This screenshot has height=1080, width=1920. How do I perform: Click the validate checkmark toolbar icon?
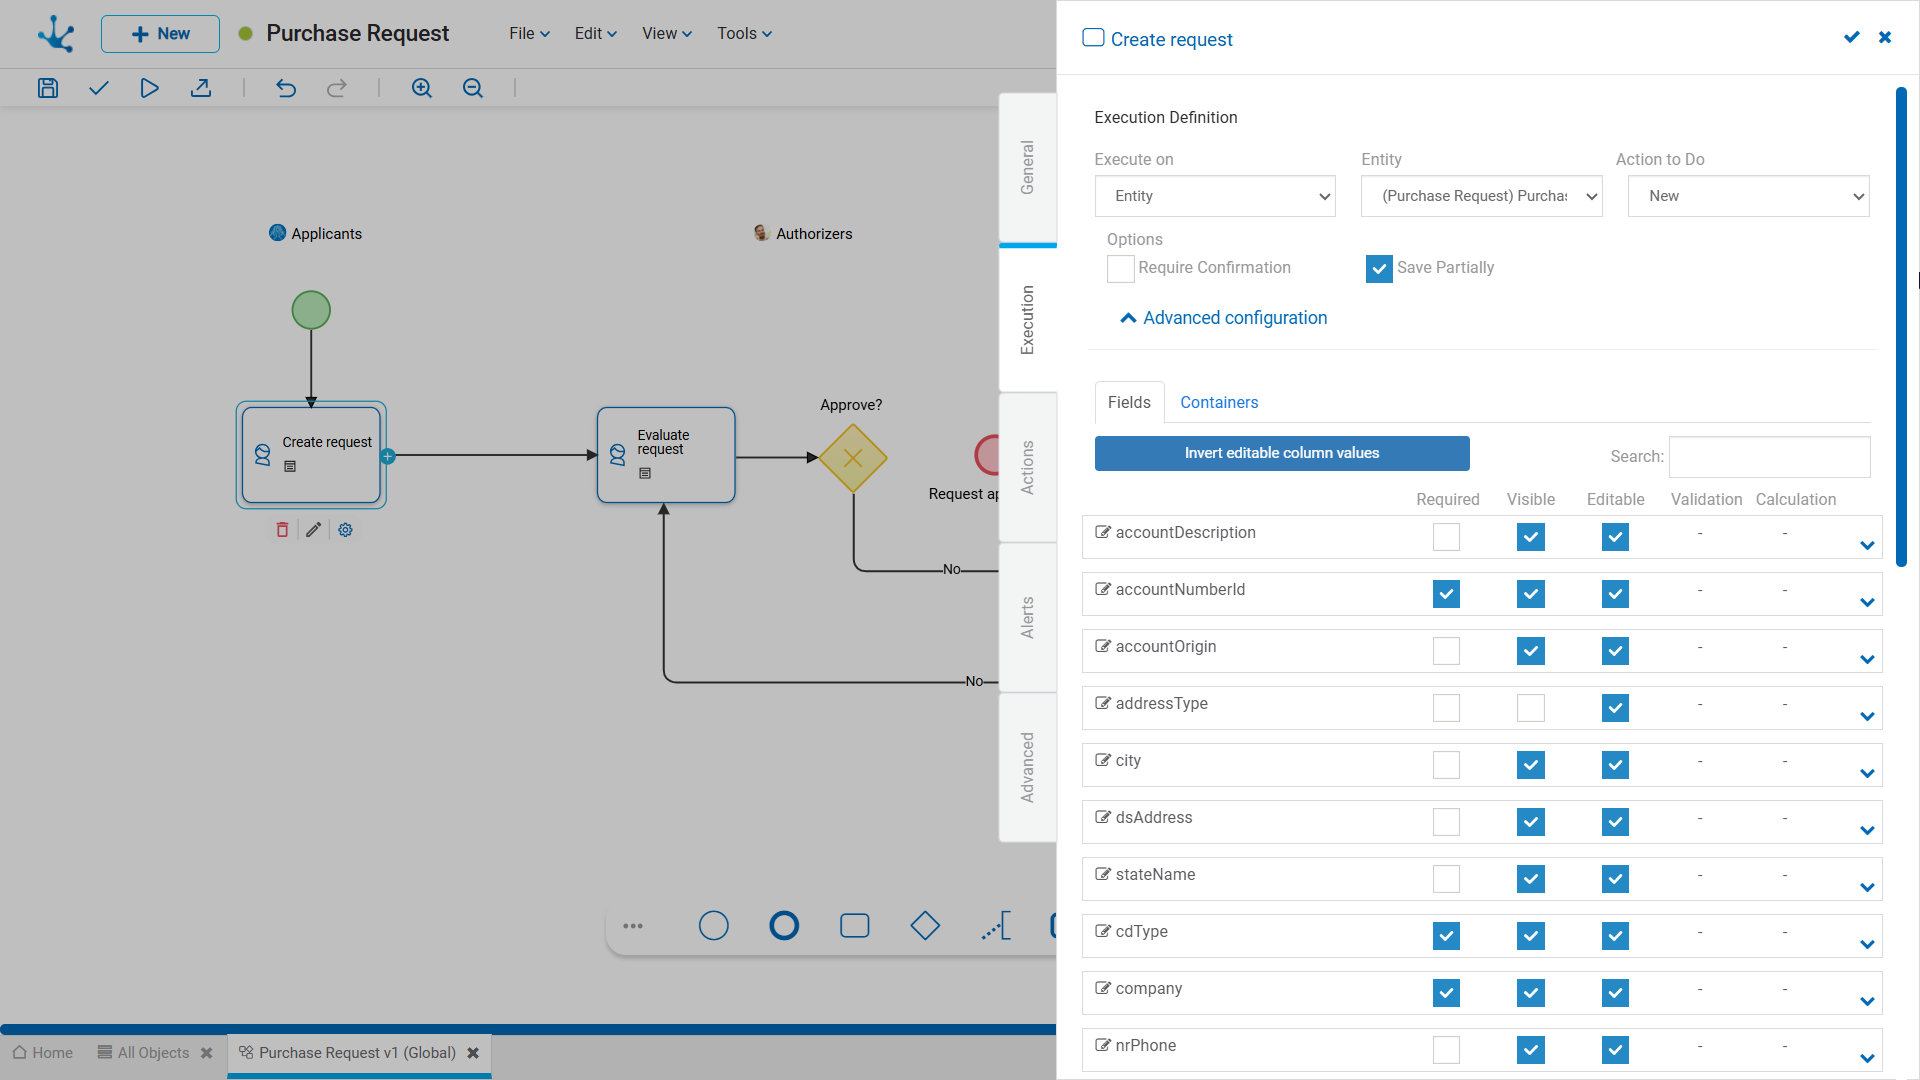(x=98, y=88)
